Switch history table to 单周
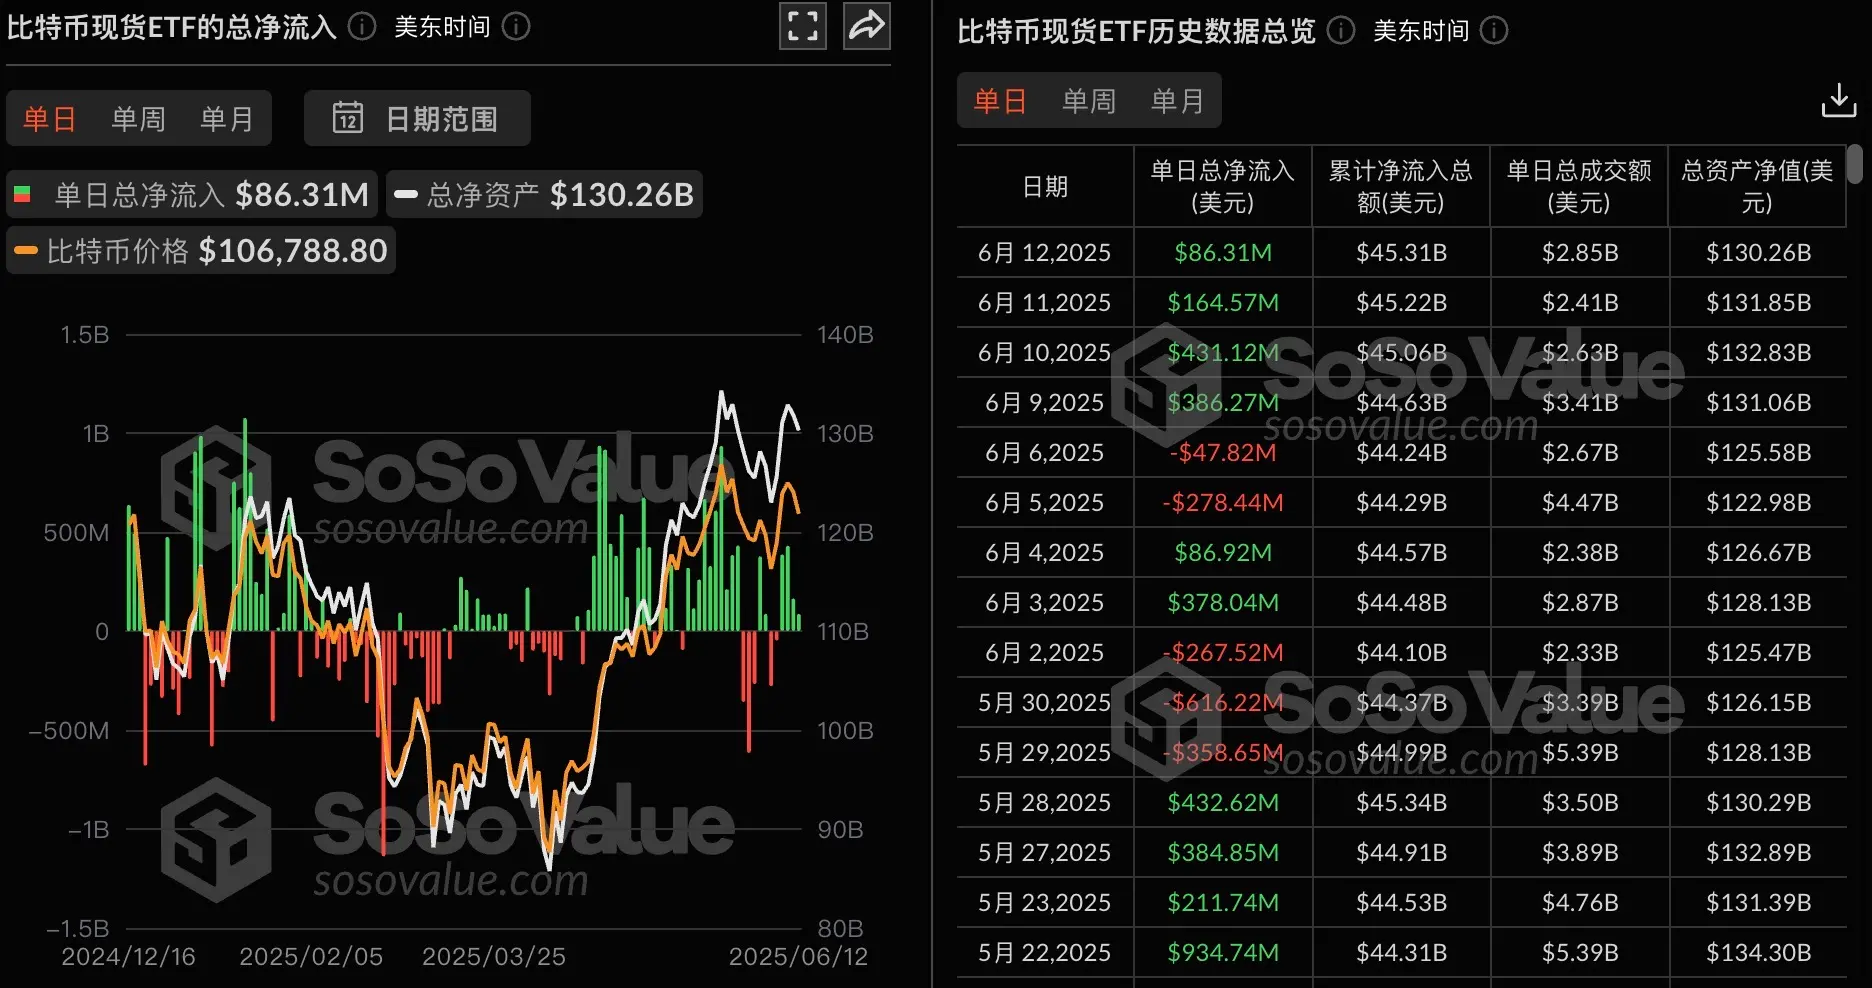The width and height of the screenshot is (1872, 988). [x=1089, y=101]
